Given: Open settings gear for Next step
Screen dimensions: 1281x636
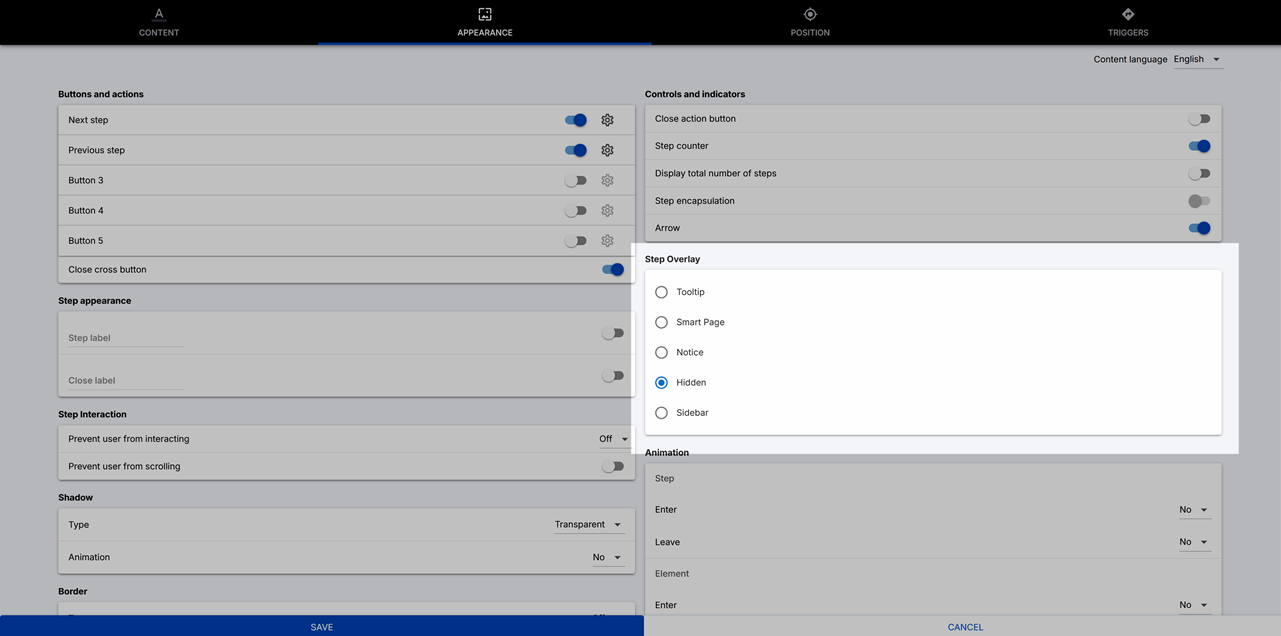Looking at the screenshot, I should click(x=607, y=120).
